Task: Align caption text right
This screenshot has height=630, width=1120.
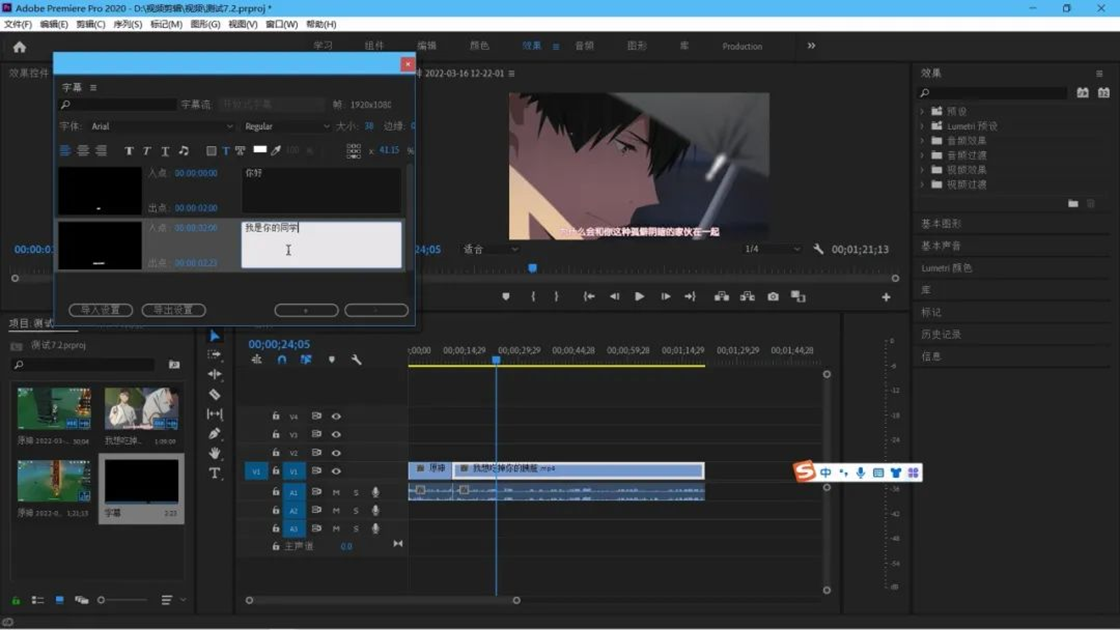Action: pyautogui.click(x=101, y=151)
